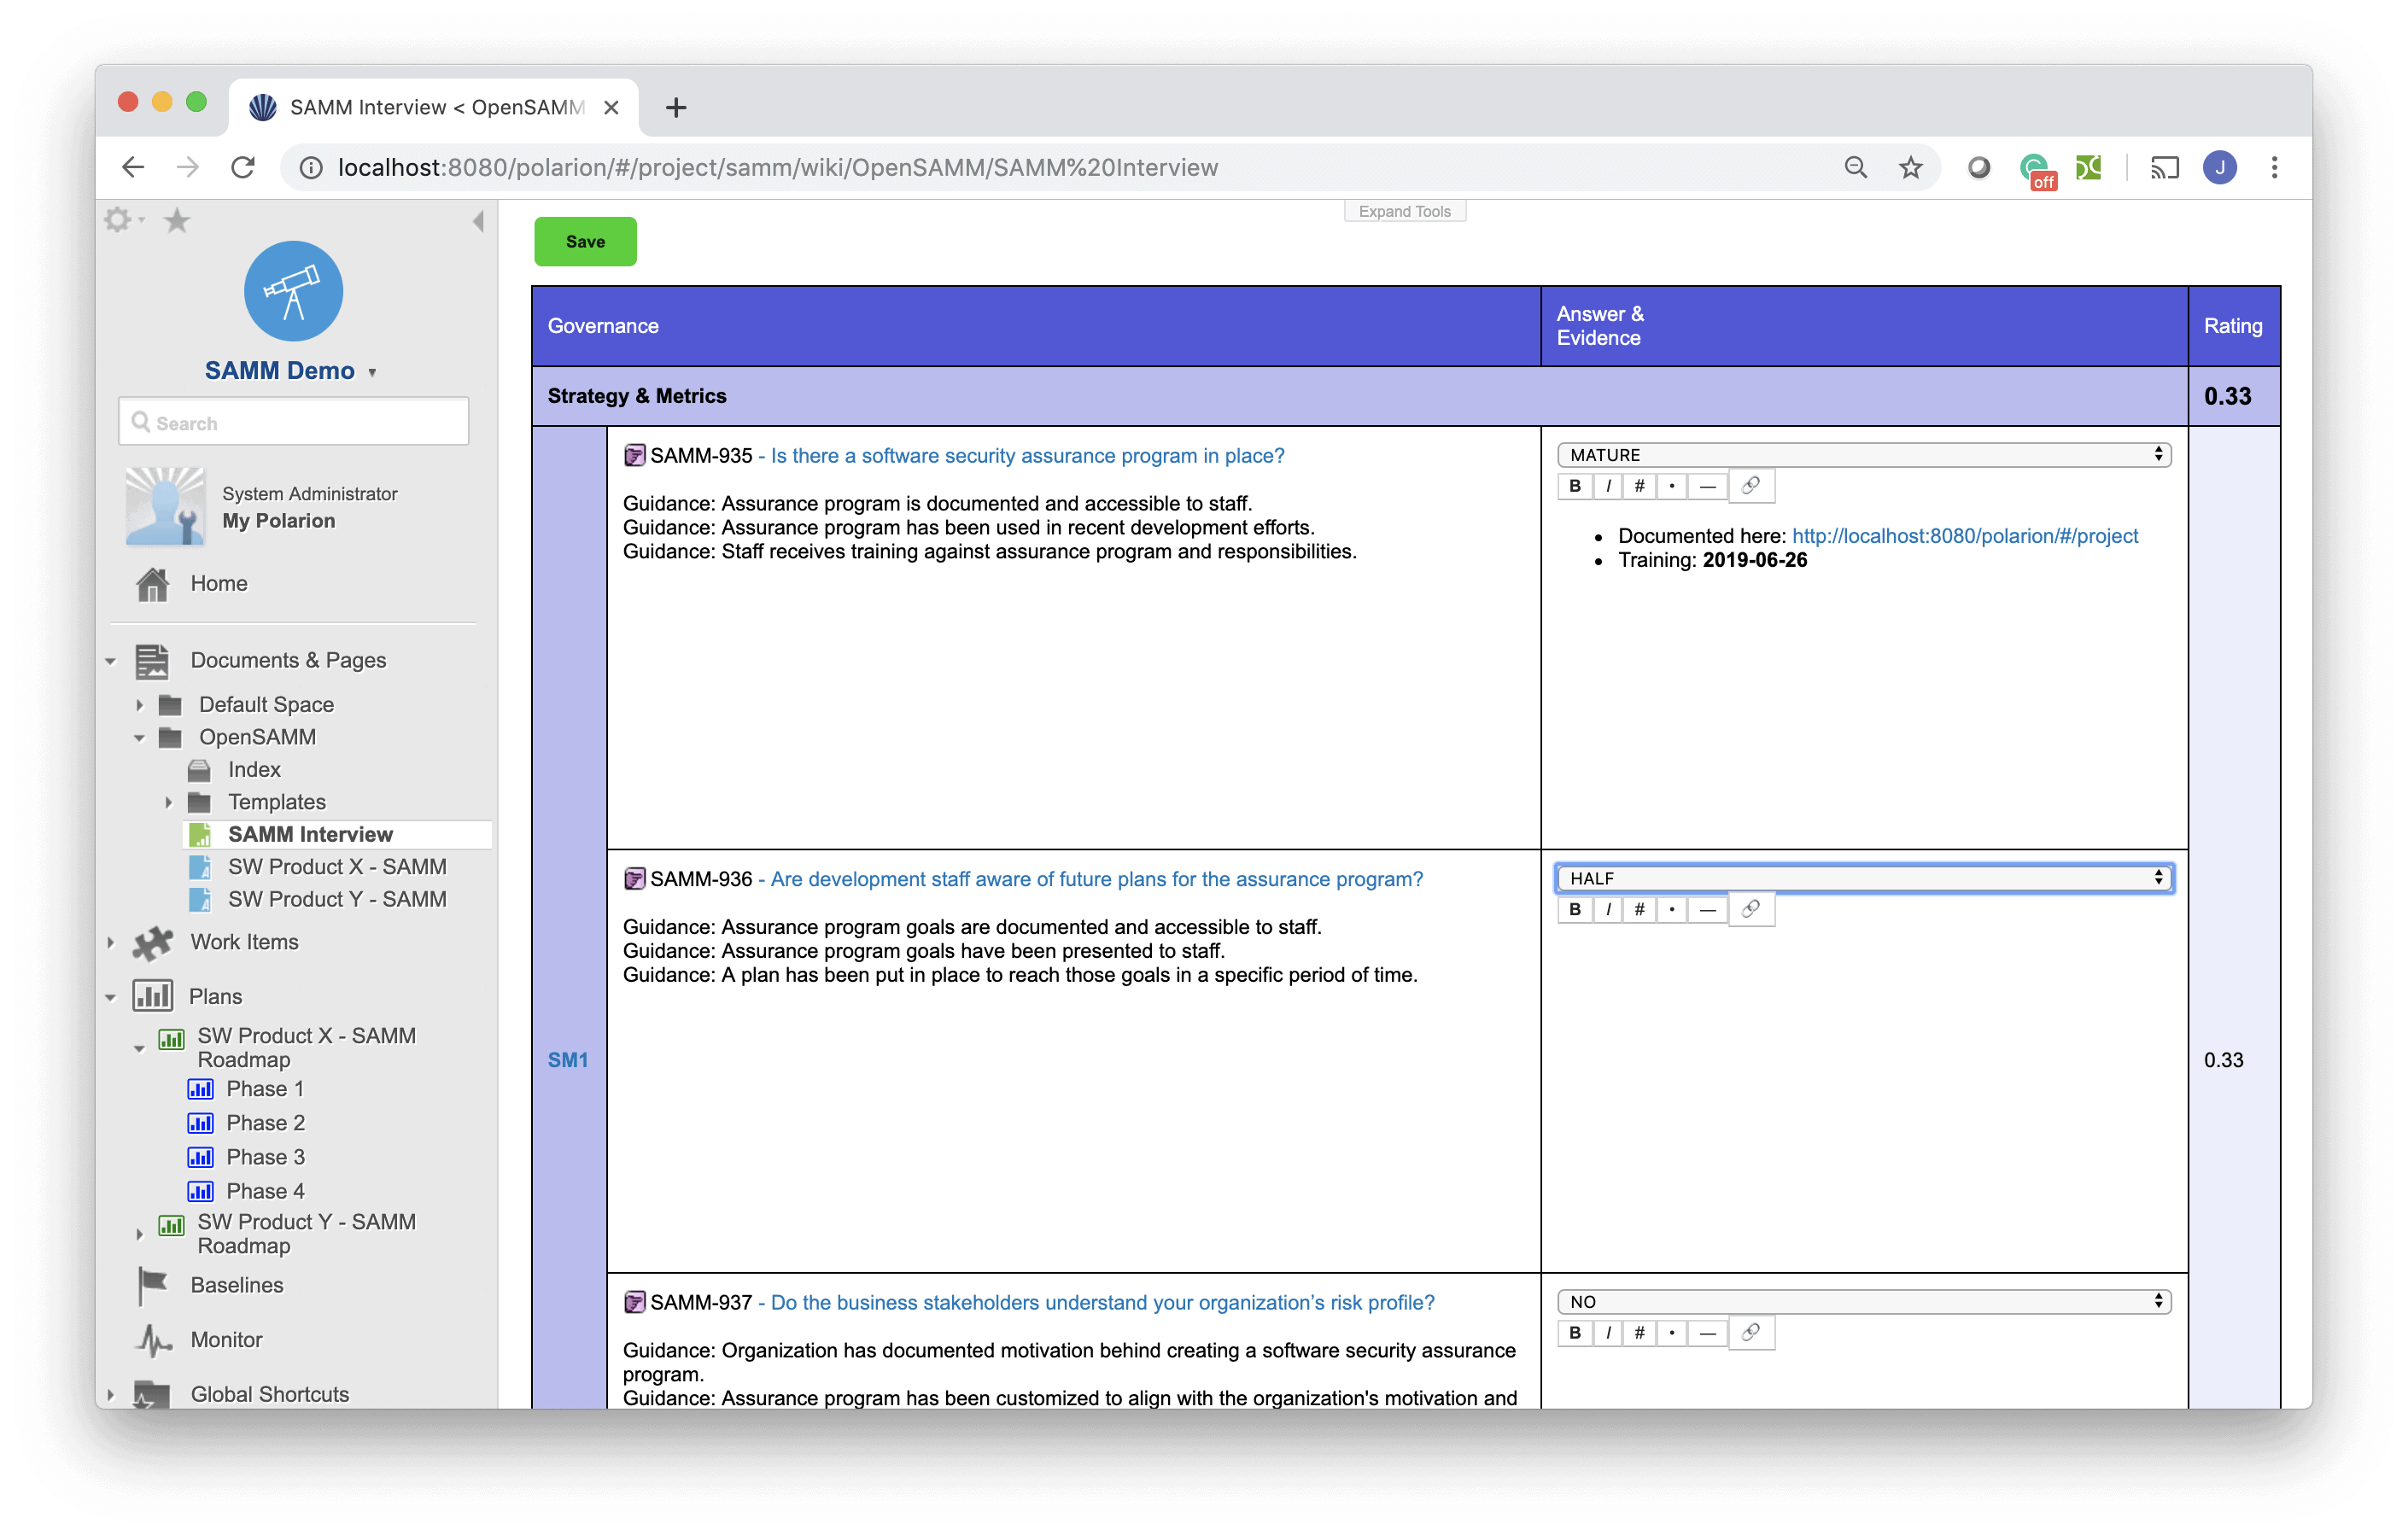Click the Plans chart icon
The image size is (2408, 1535).
153,996
